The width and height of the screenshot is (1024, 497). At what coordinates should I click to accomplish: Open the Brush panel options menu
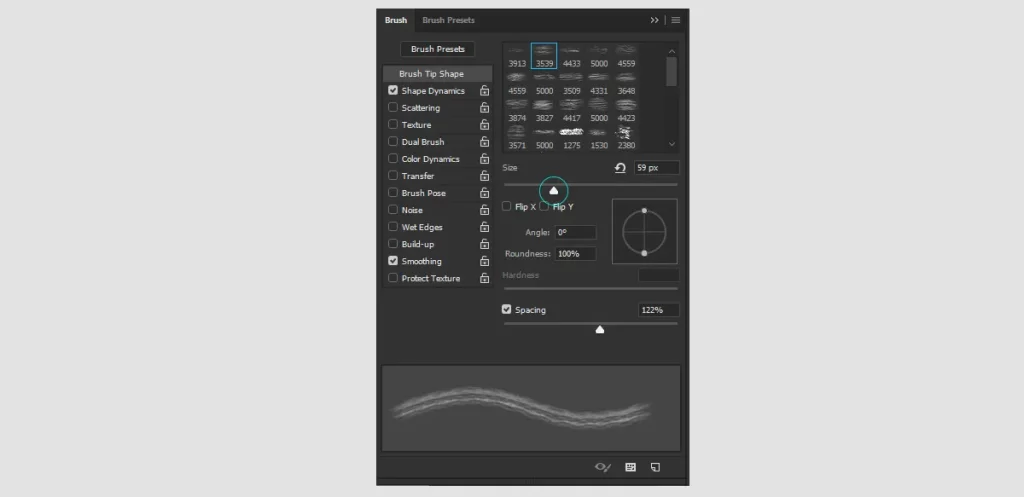click(x=676, y=20)
